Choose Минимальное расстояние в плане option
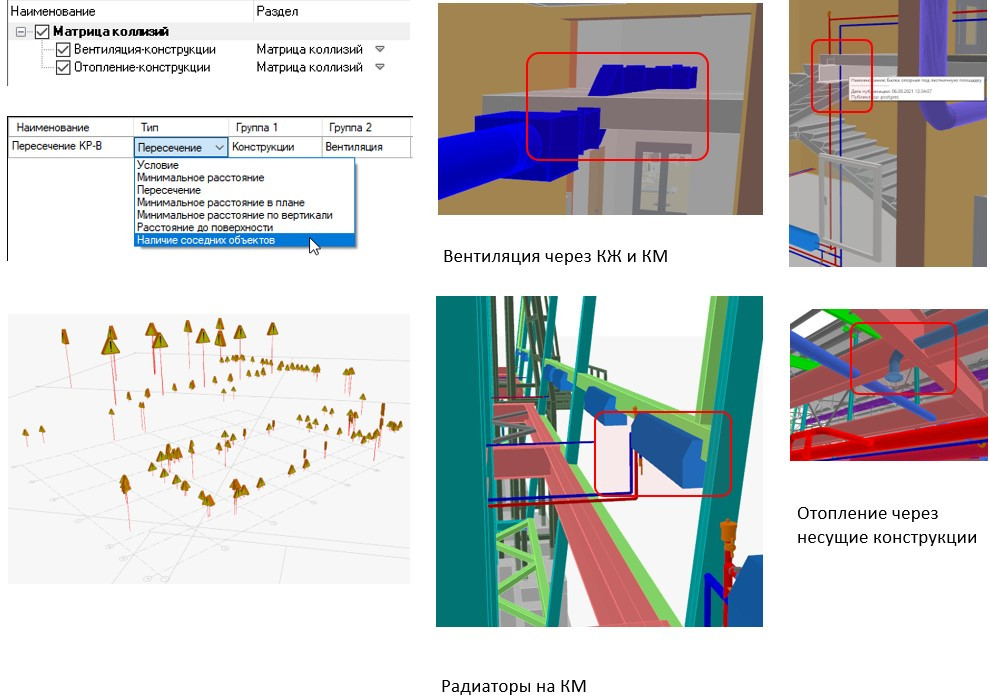 [x=220, y=203]
